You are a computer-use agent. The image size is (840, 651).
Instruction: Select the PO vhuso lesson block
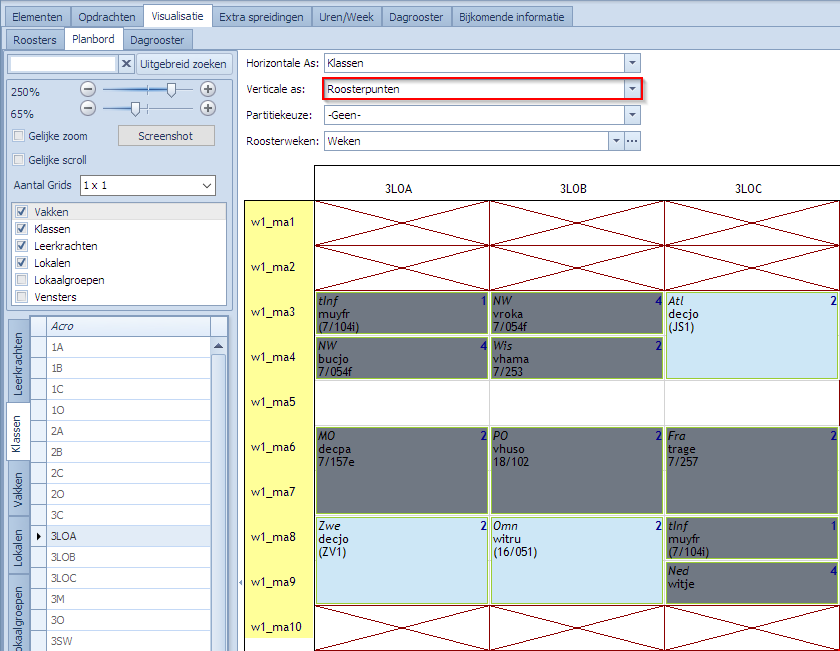(576, 470)
